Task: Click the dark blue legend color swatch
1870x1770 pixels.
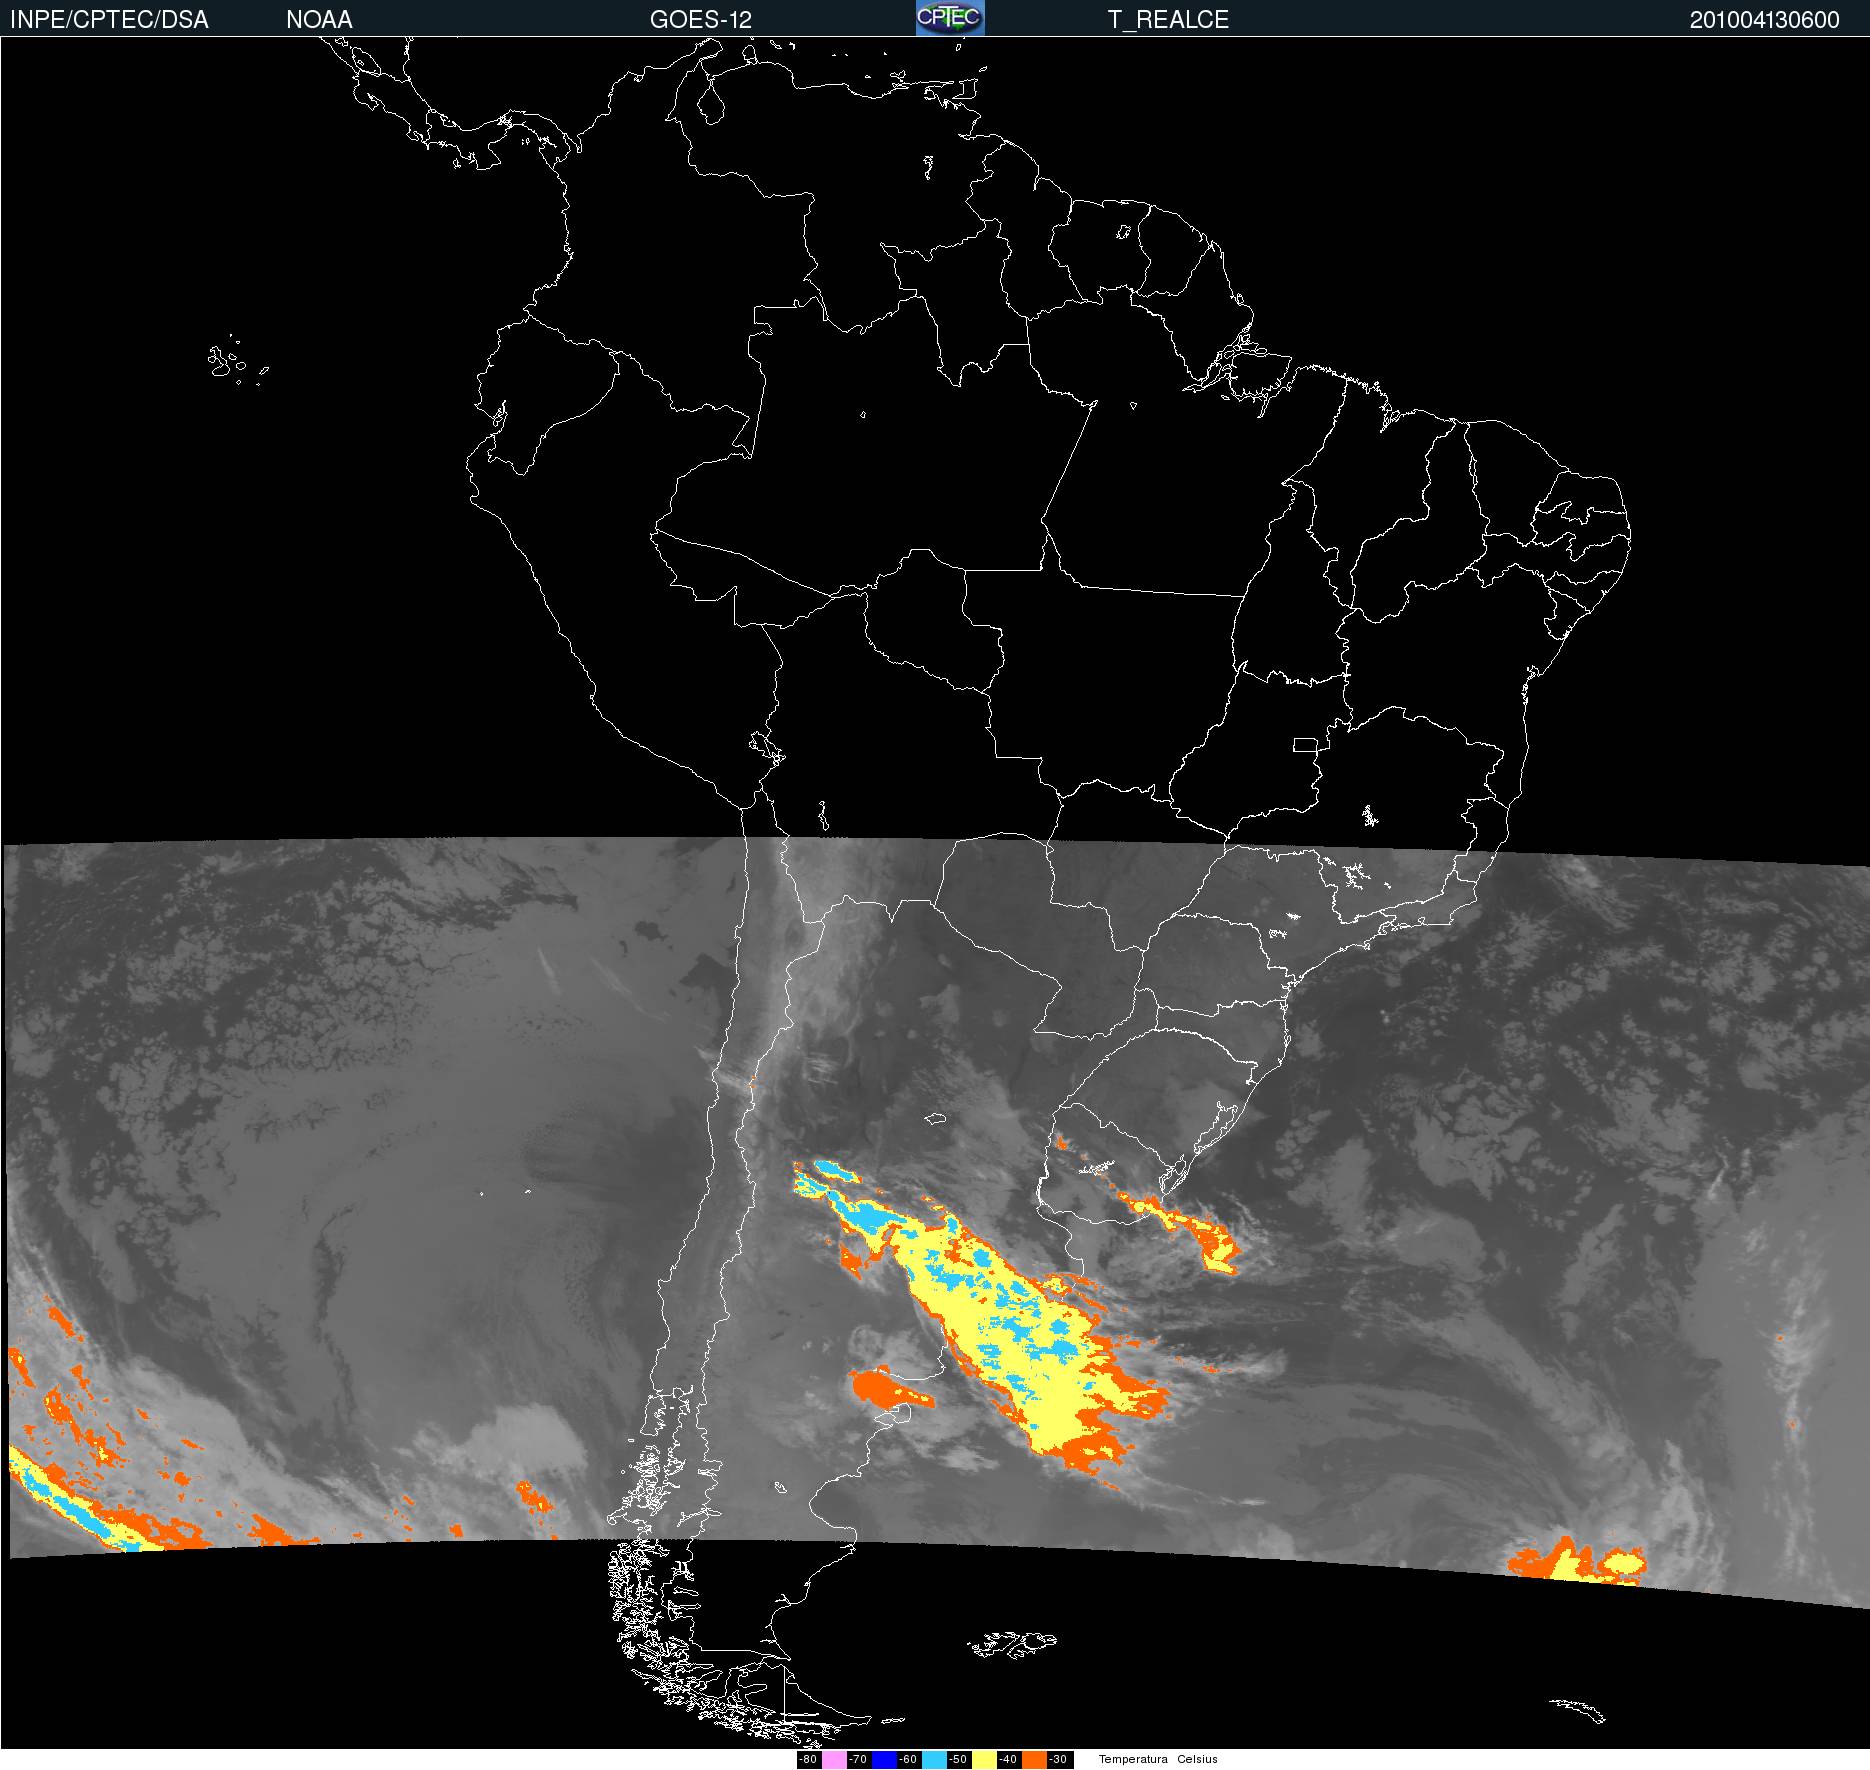Action: pyautogui.click(x=884, y=1760)
